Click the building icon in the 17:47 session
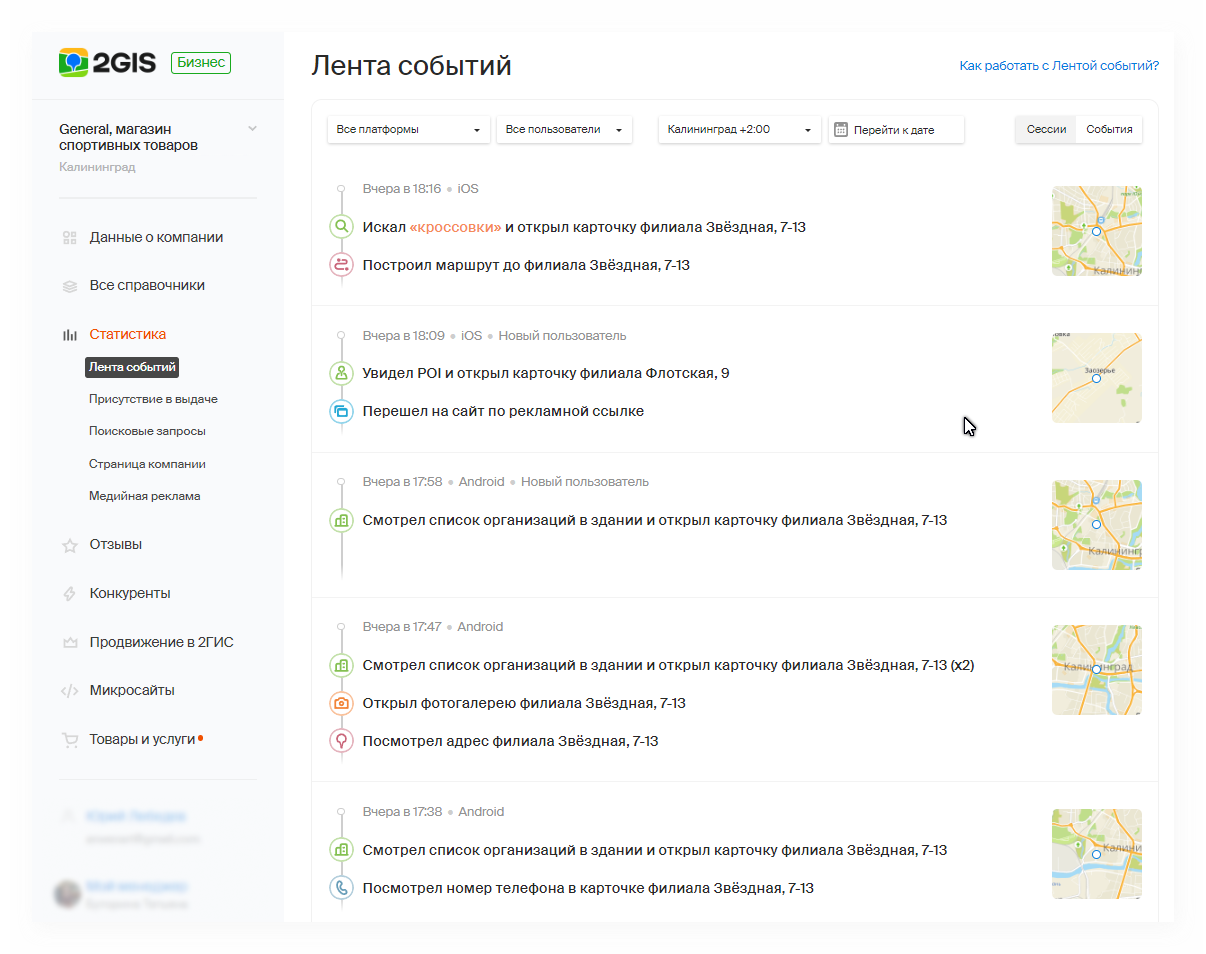Image resolution: width=1206 pixels, height=954 pixels. pos(342,665)
